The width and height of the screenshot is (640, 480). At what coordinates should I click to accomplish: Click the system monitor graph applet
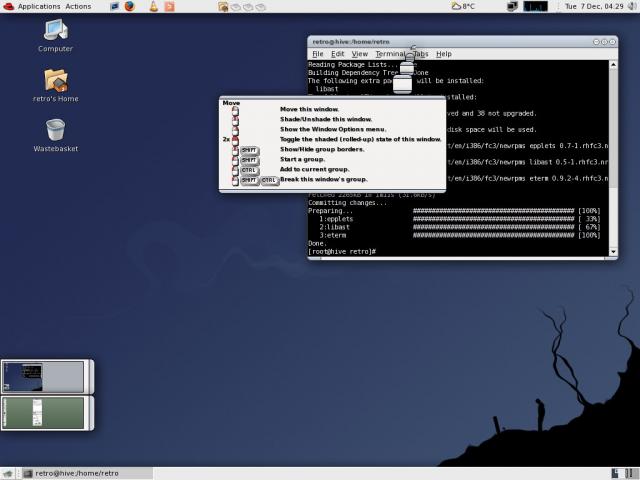[535, 6]
